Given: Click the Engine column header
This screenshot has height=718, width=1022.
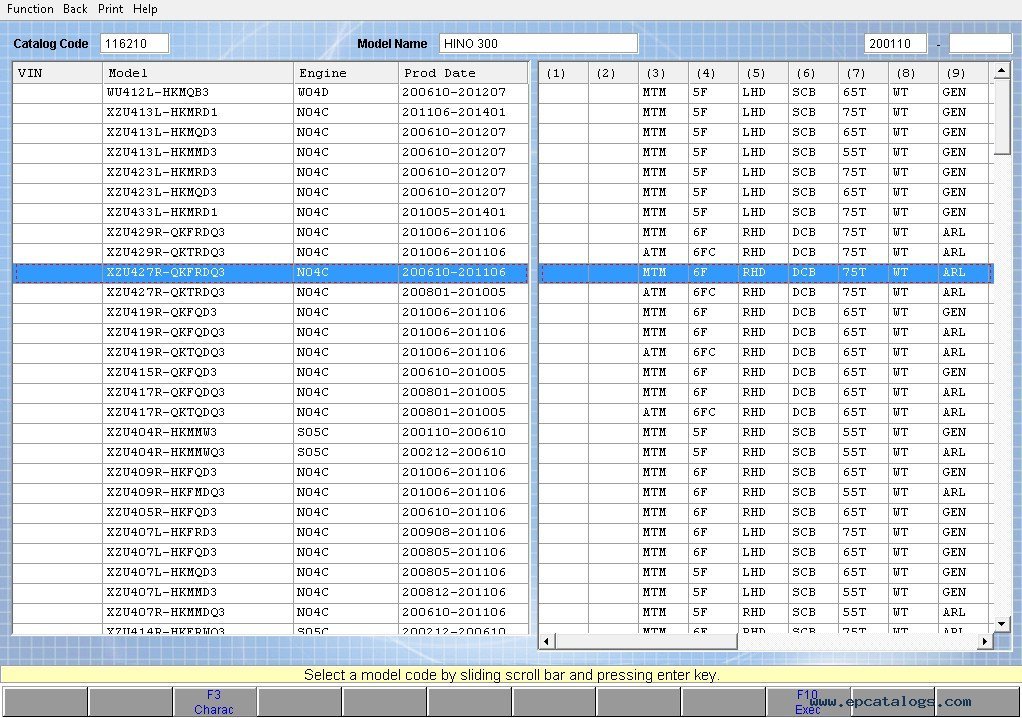Looking at the screenshot, I should 346,73.
